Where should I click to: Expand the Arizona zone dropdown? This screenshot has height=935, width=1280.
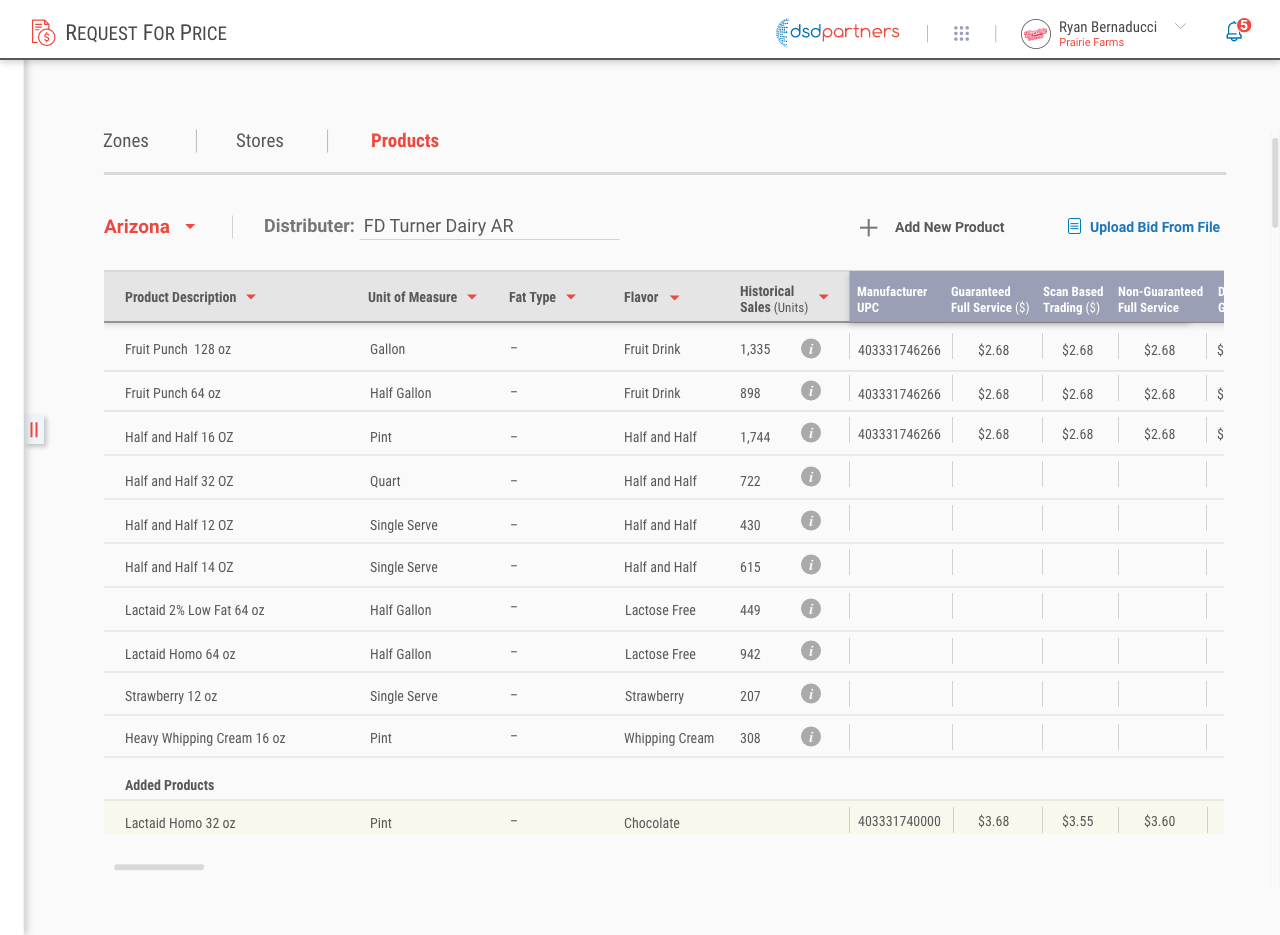coord(190,227)
